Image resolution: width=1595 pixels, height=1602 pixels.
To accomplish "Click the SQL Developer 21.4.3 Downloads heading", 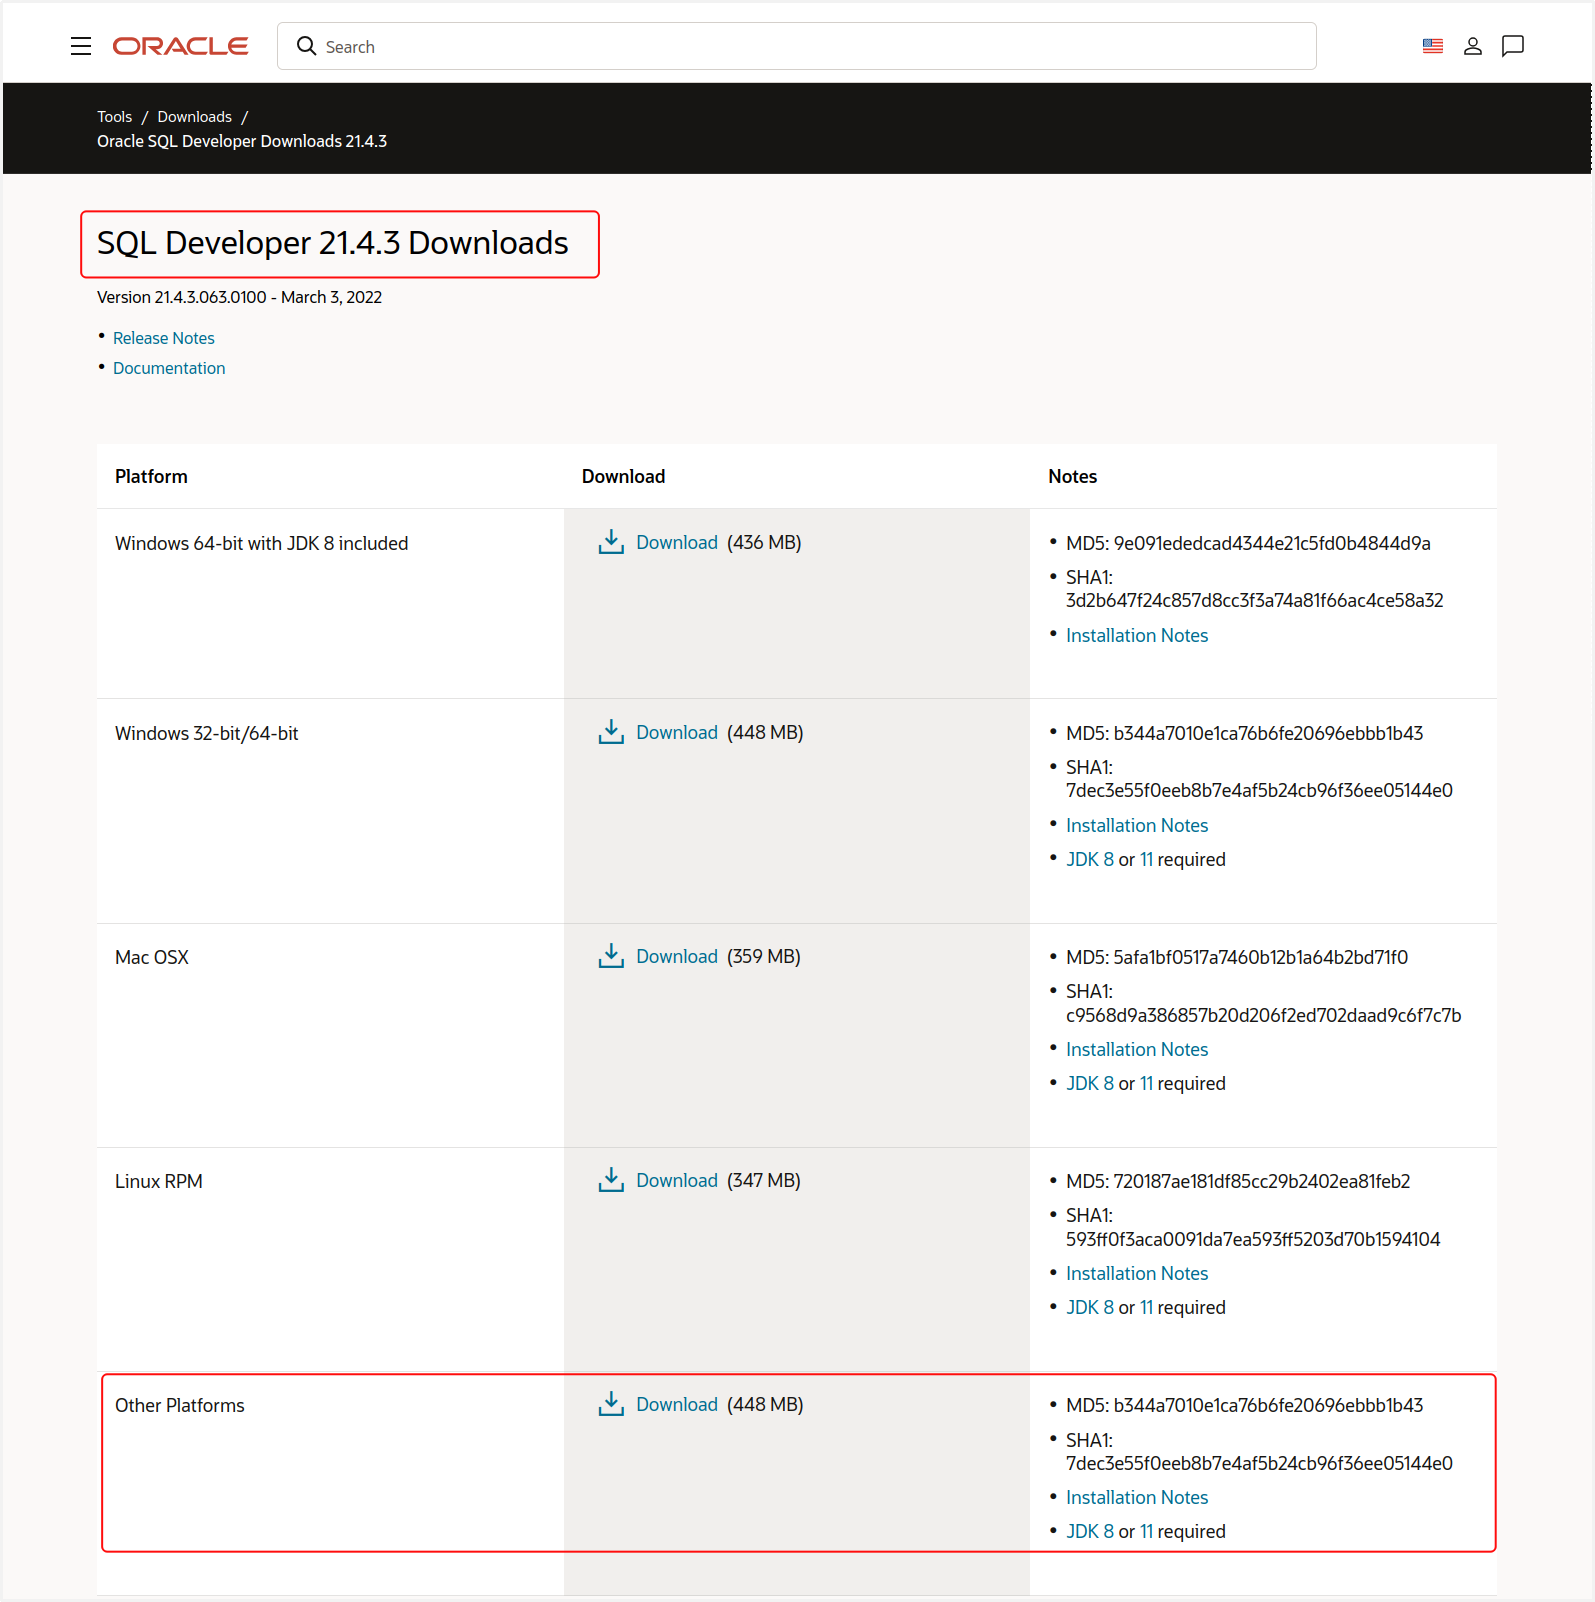I will click(x=333, y=243).
